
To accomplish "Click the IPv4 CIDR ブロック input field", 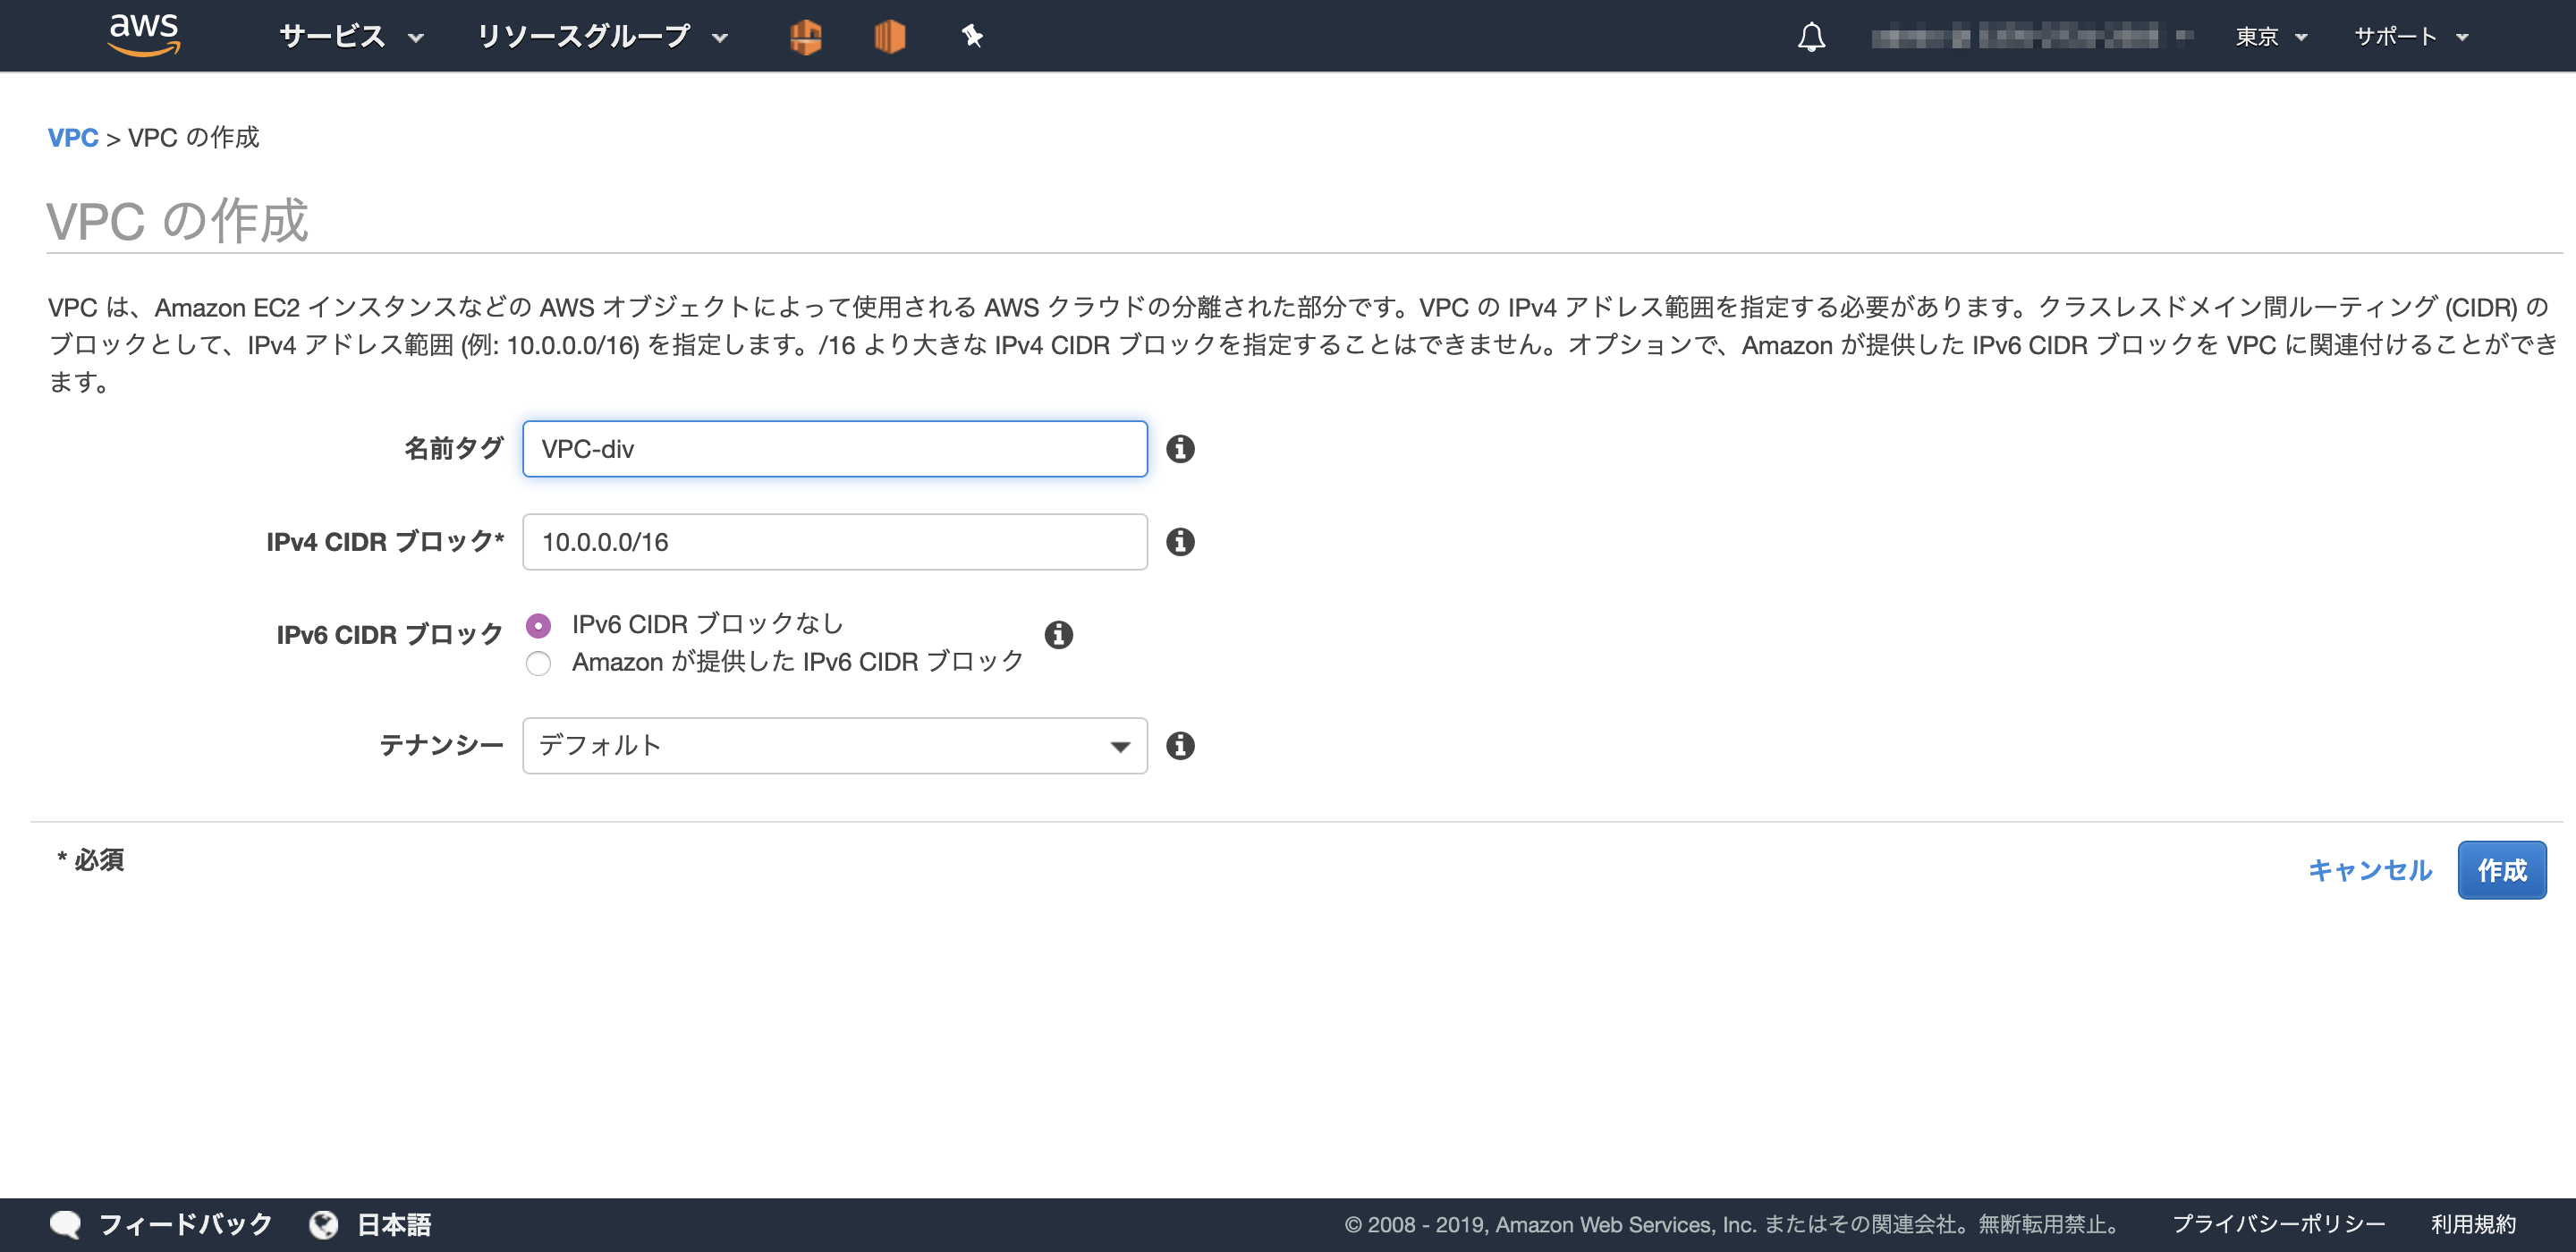I will click(834, 542).
